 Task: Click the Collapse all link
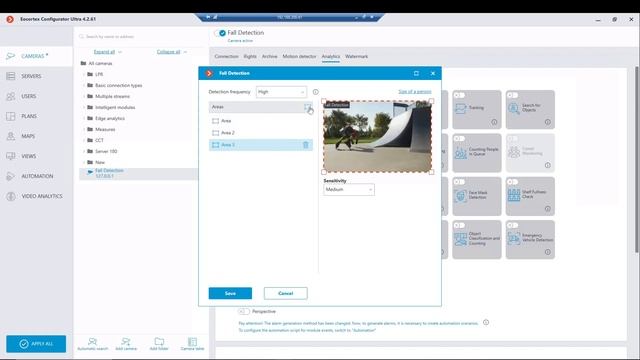pos(168,52)
